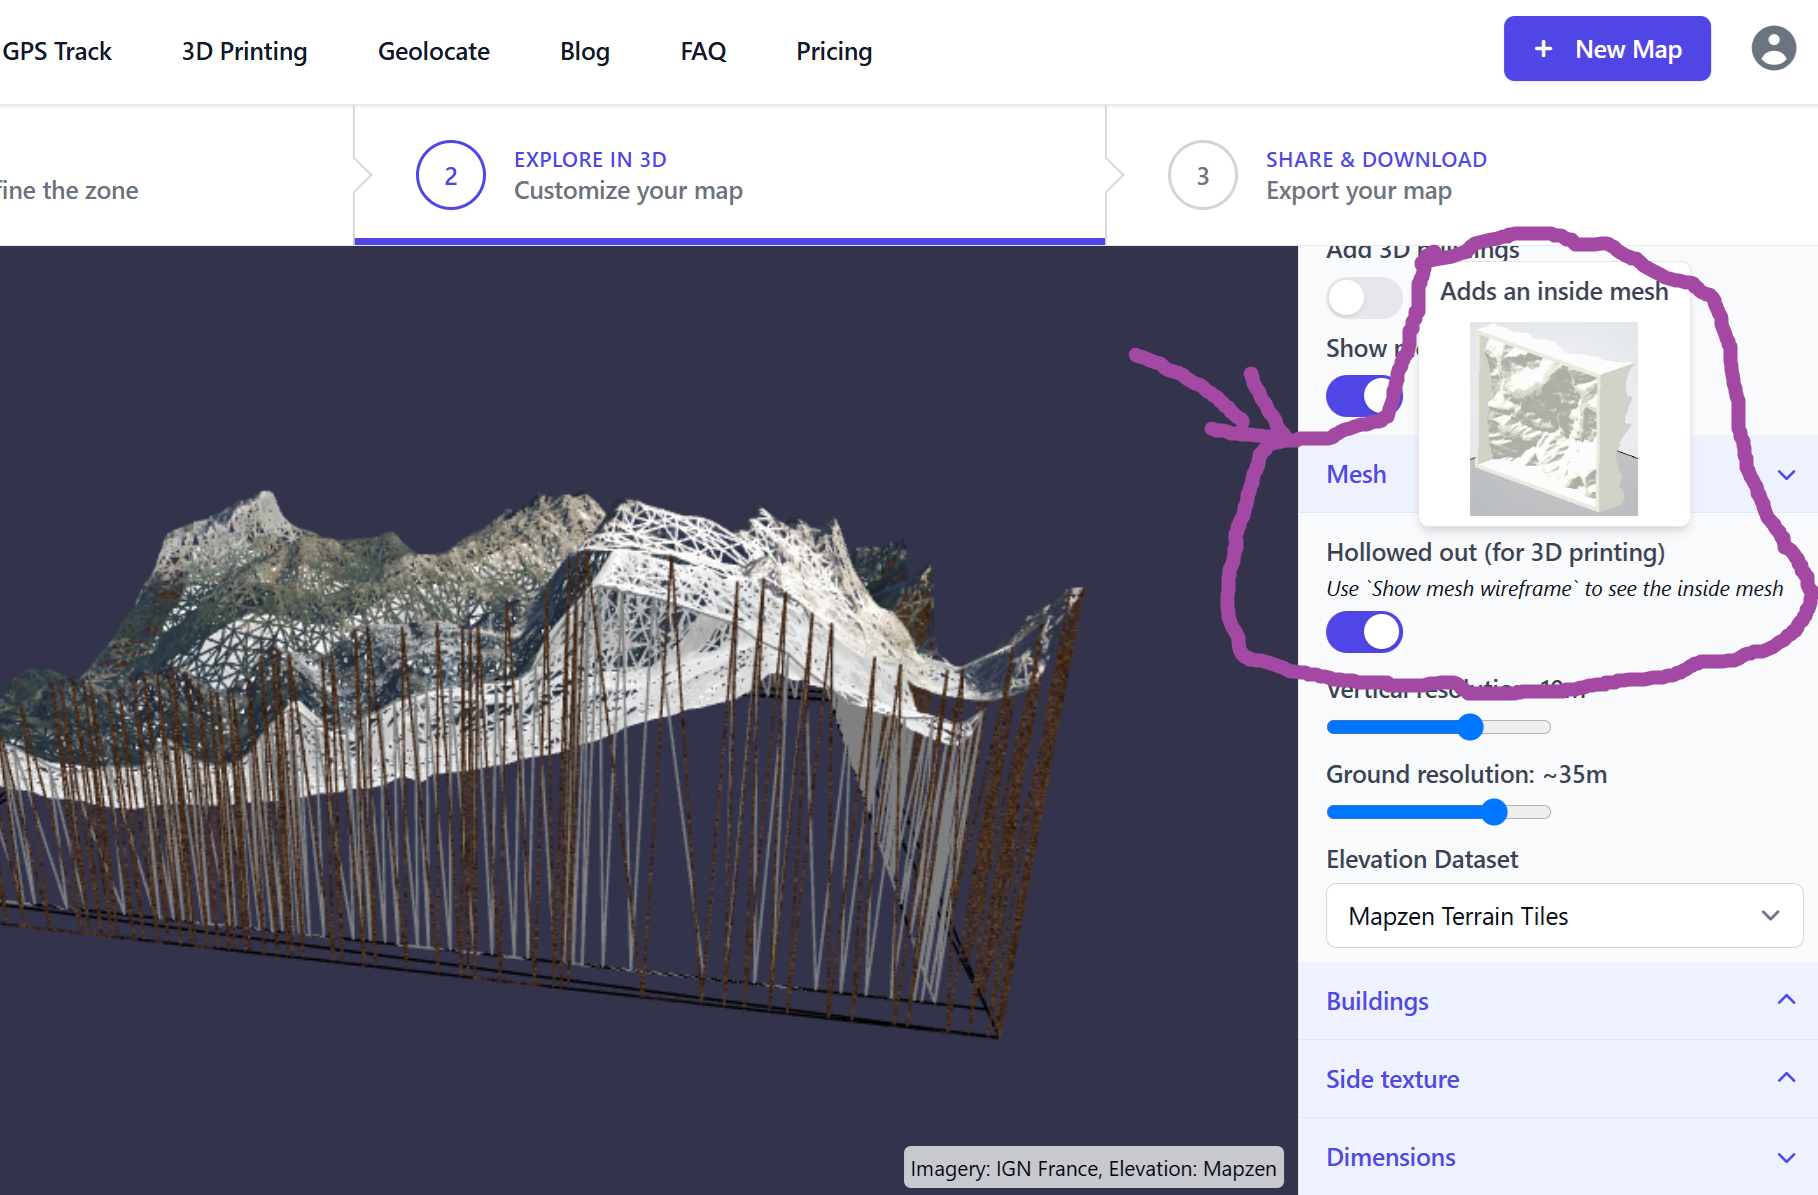The image size is (1818, 1195).
Task: Click the New Map button
Action: [x=1607, y=48]
